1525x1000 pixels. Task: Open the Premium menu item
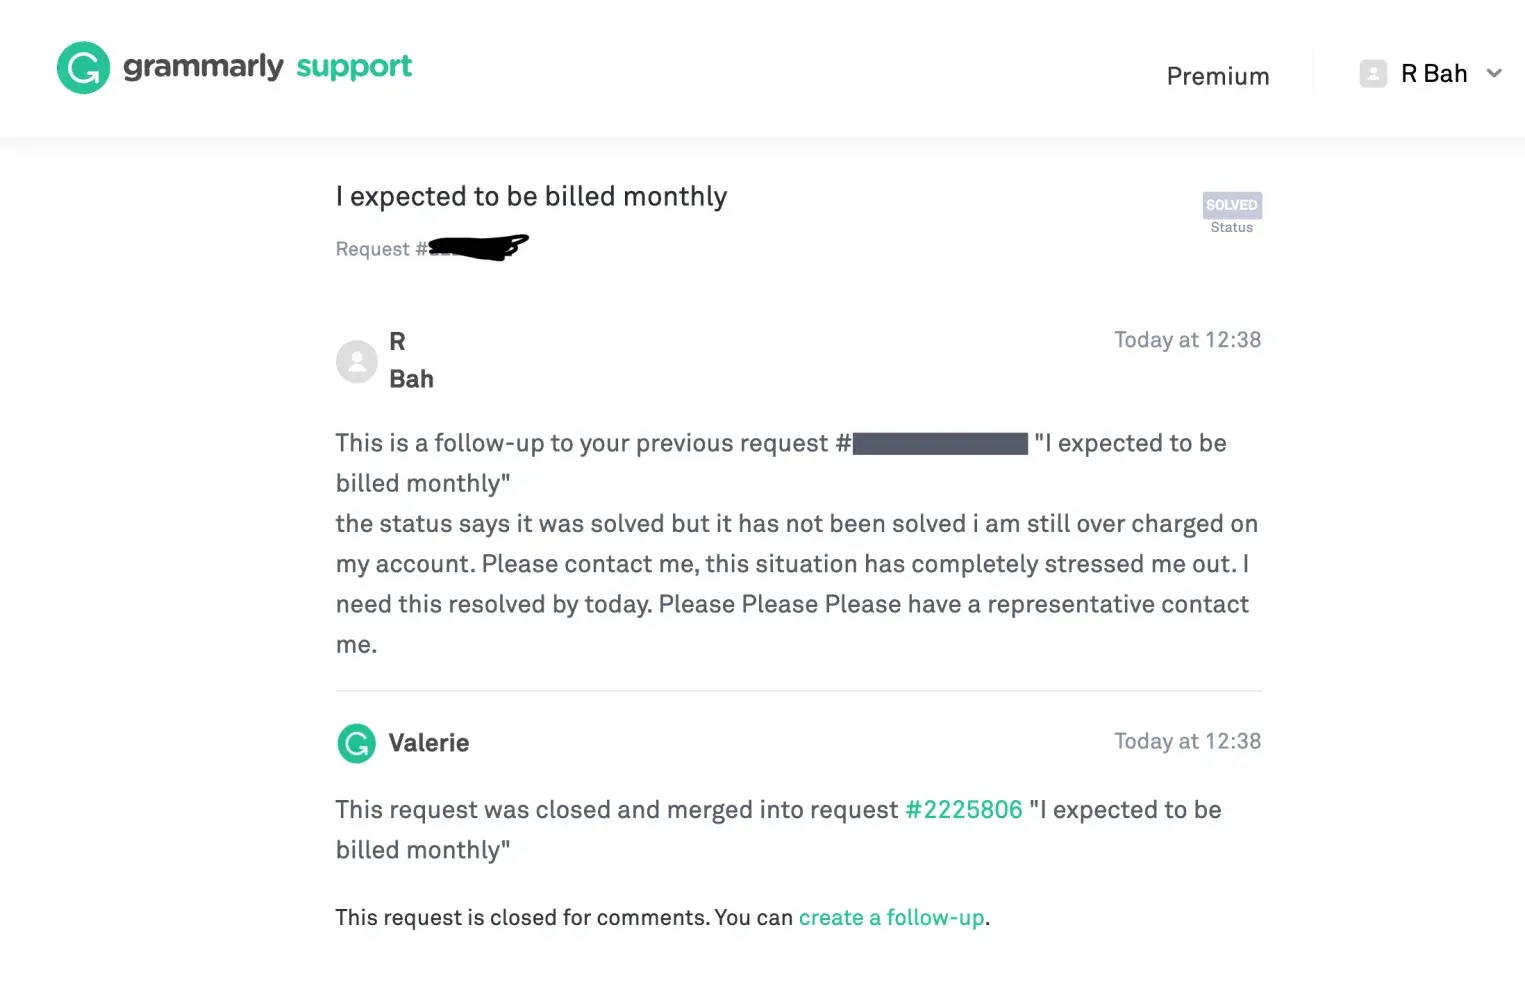1217,76
